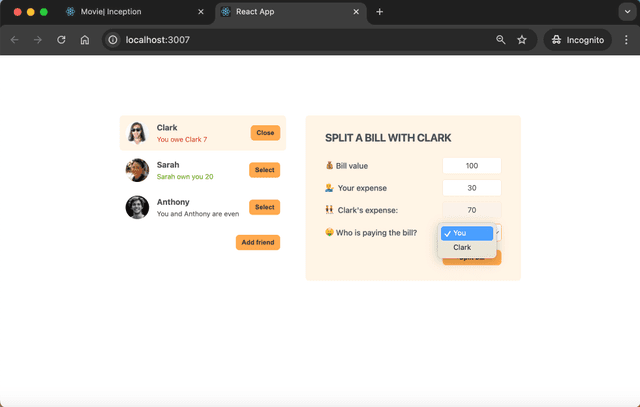Click Clark's avatar picture
Viewport: 640px width, 407px height.
click(x=137, y=133)
